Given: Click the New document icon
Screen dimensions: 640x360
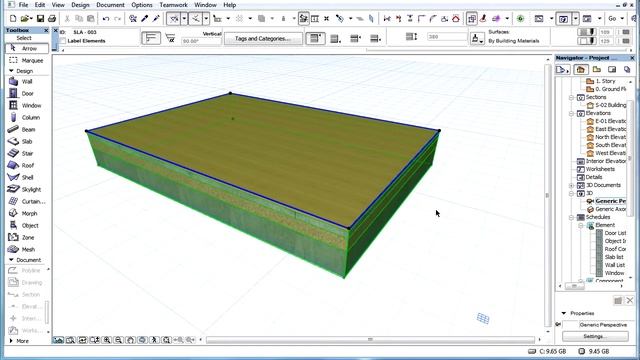Looking at the screenshot, I should pyautogui.click(x=13, y=18).
